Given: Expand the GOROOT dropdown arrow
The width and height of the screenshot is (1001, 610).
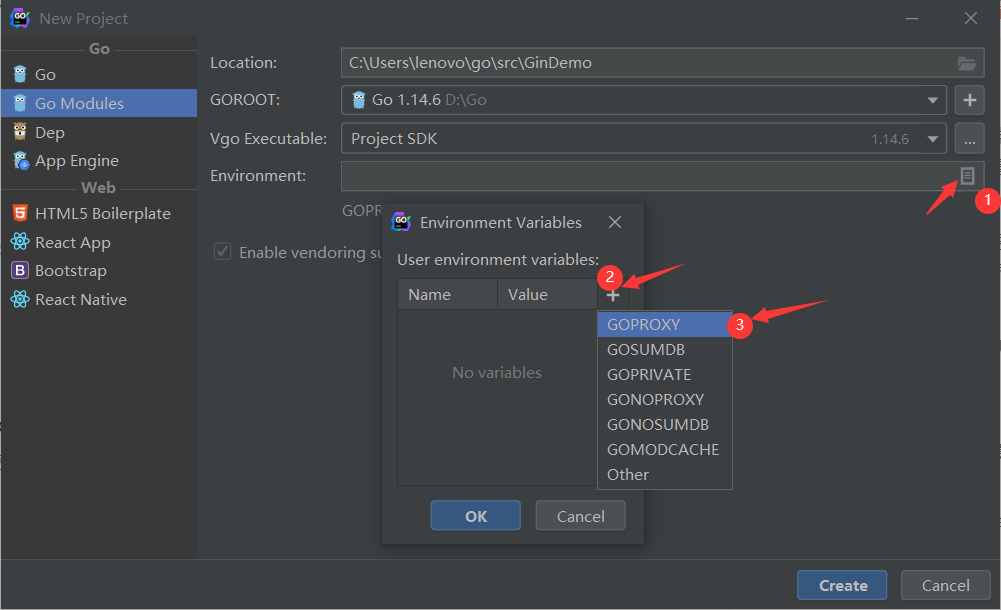Looking at the screenshot, I should pyautogui.click(x=932, y=100).
